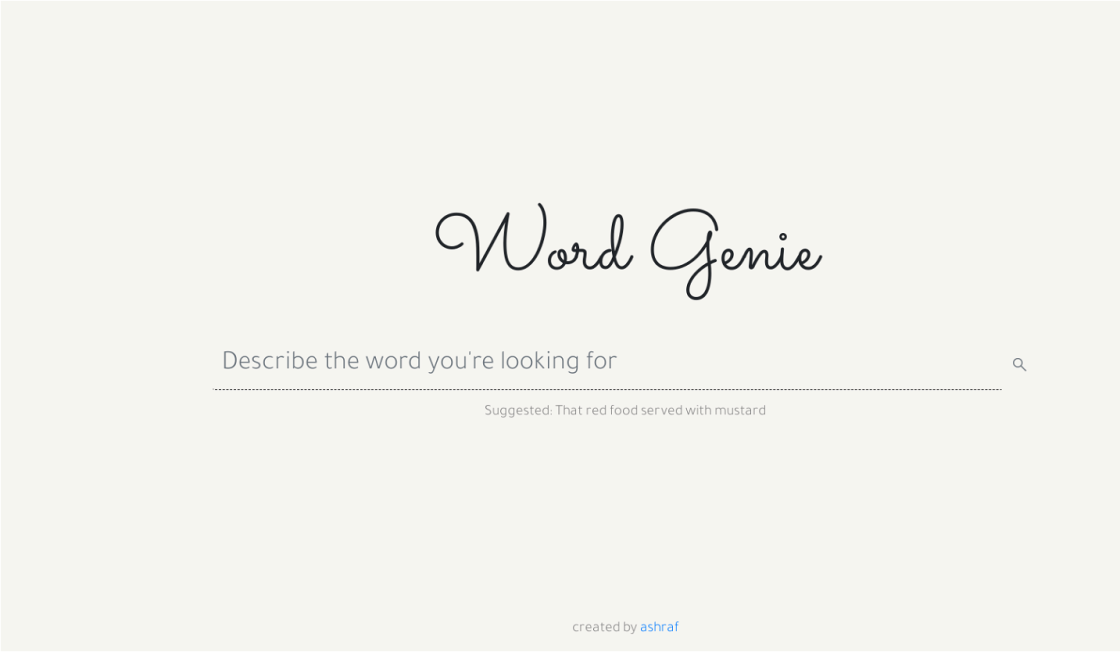Click the placeholder 'Describe the word you're looking for'
The image size is (1120, 652).
[419, 361]
